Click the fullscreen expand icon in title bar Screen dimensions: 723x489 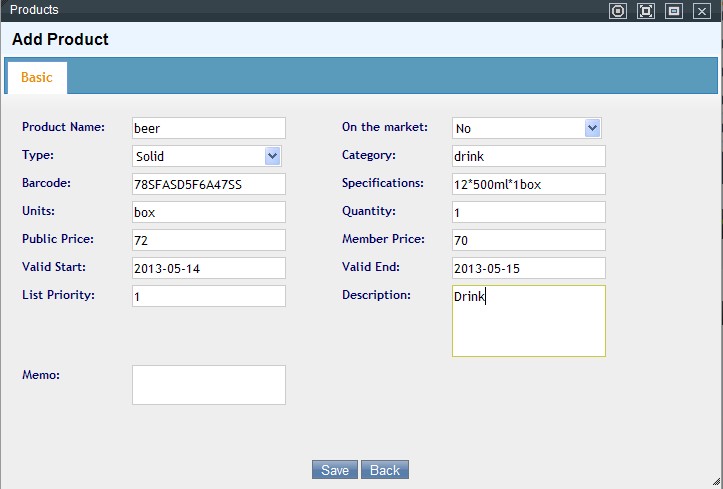tap(646, 11)
